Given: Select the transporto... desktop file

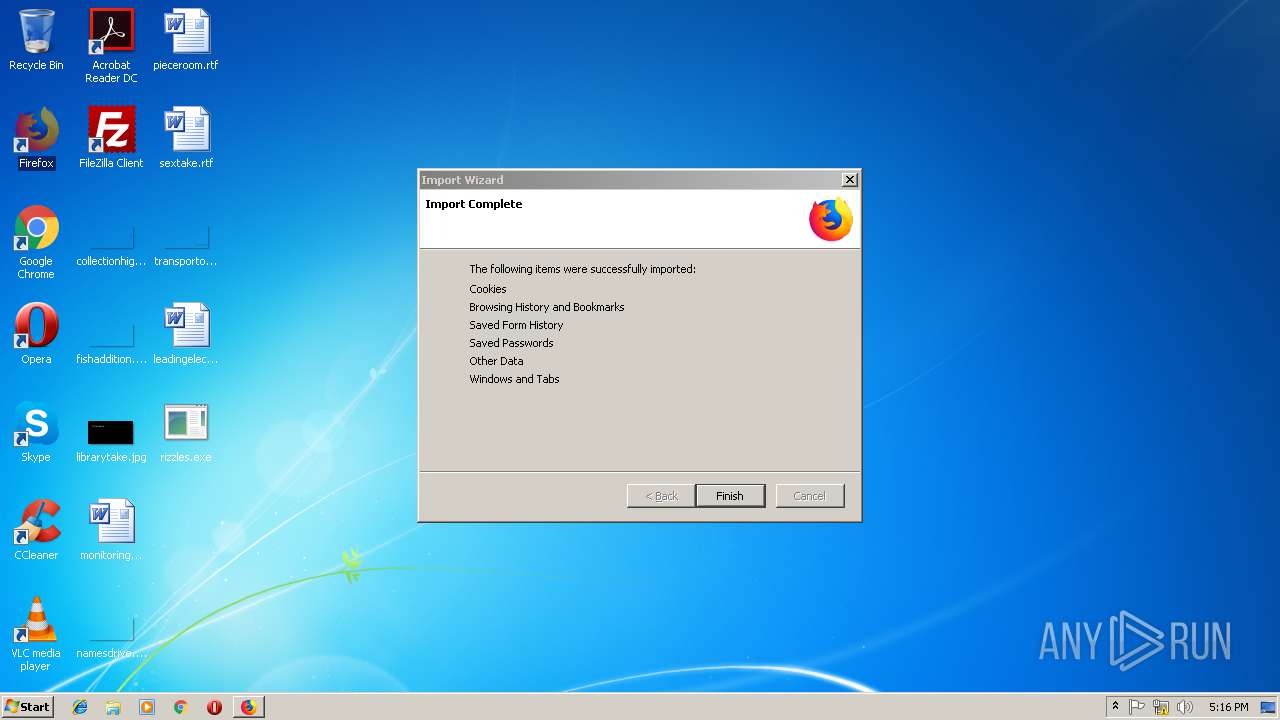Looking at the screenshot, I should coord(186,248).
